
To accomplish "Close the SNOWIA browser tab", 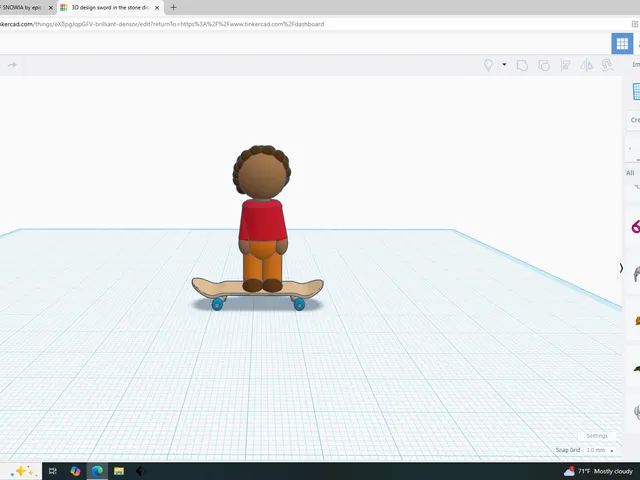I will (51, 8).
